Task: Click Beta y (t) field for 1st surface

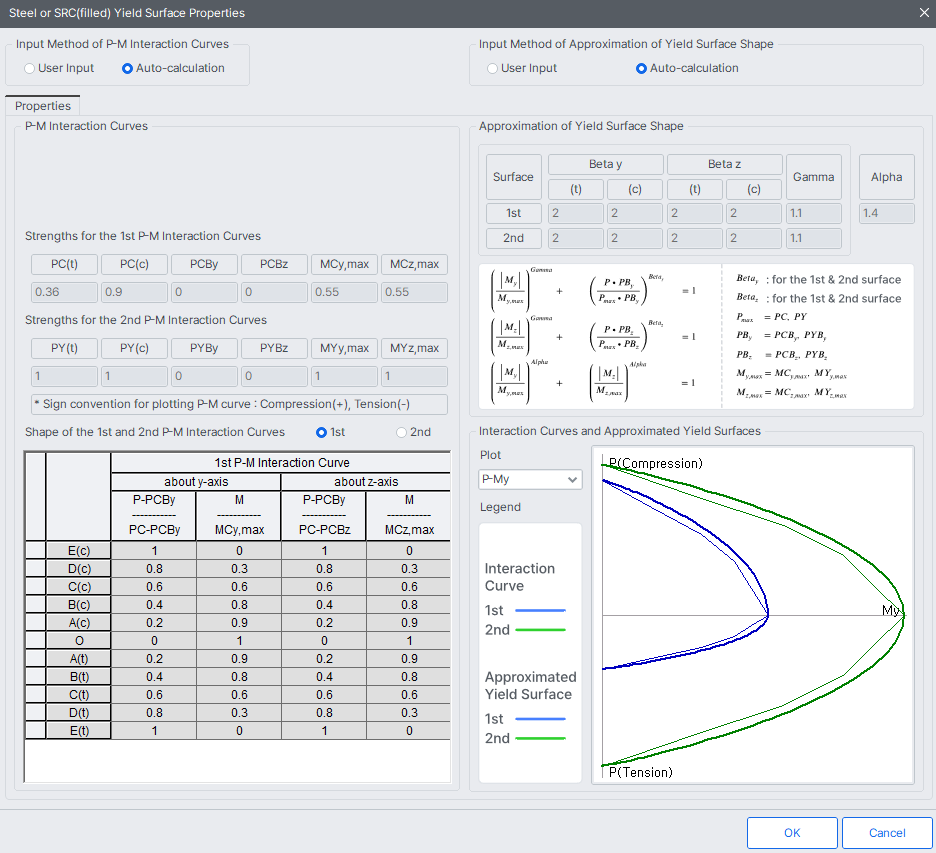Action: 575,213
